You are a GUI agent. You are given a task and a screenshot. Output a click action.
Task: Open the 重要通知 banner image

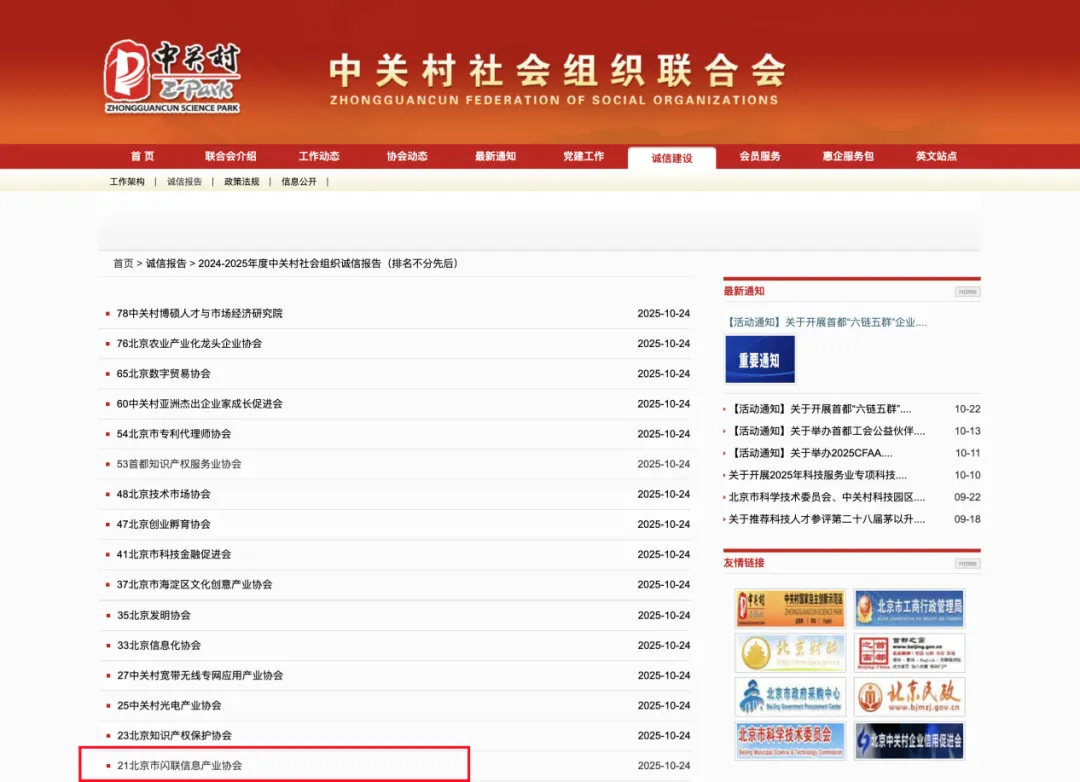tap(759, 359)
